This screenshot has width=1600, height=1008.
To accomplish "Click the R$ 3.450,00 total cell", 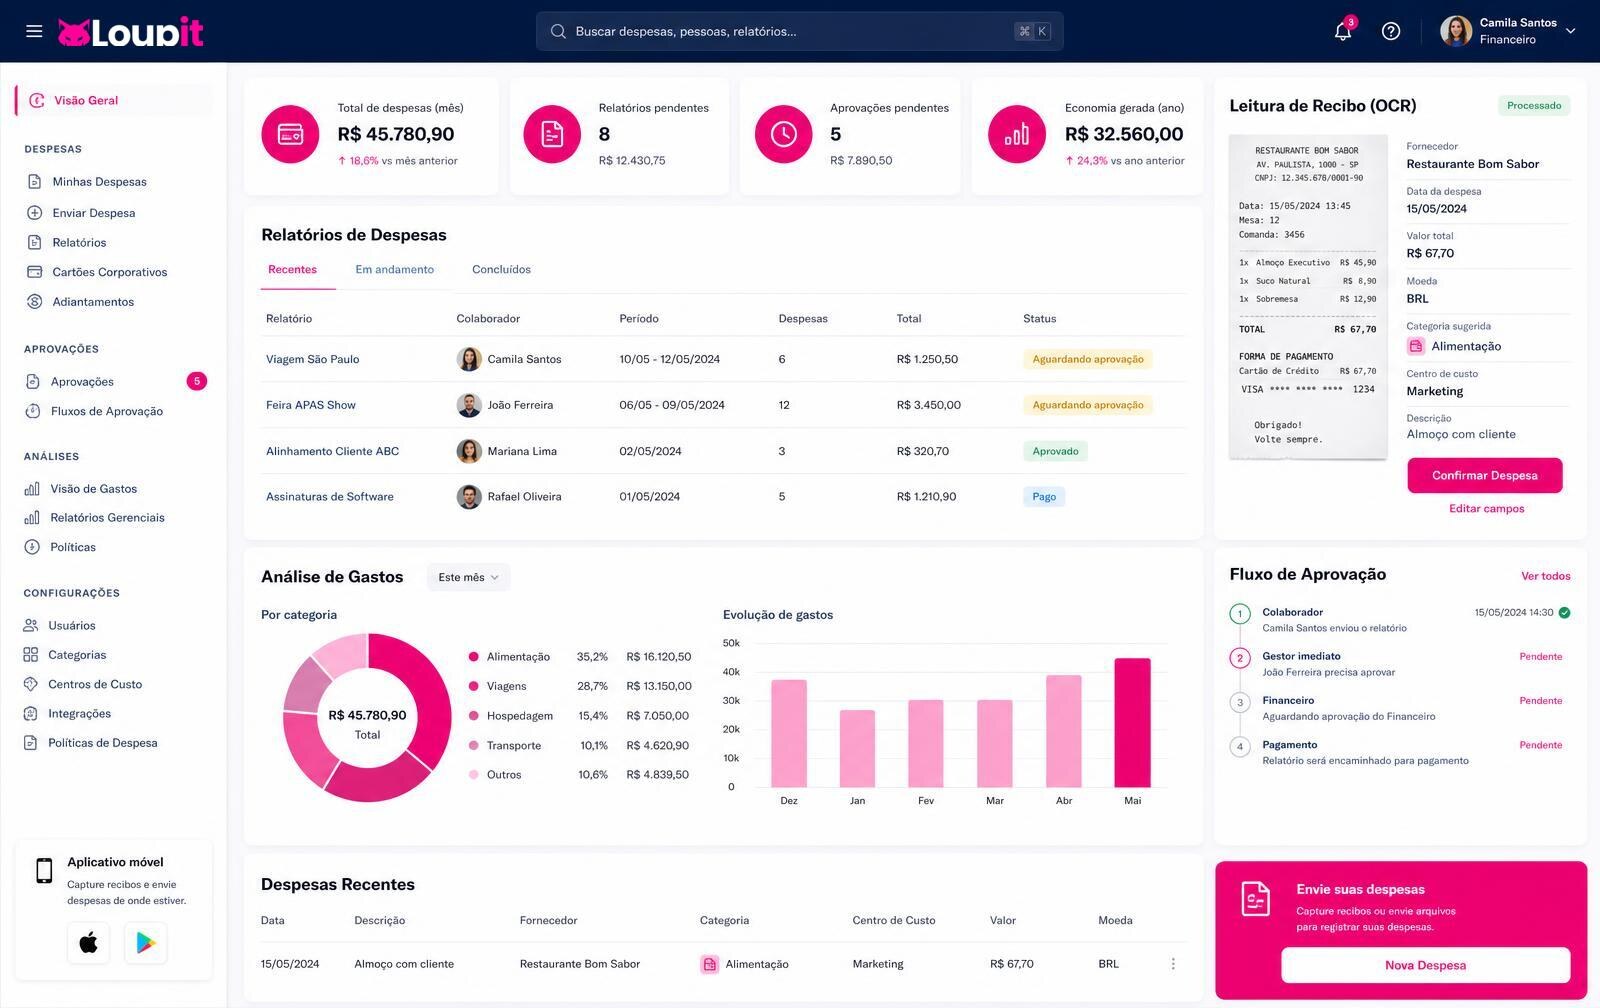I will [928, 405].
